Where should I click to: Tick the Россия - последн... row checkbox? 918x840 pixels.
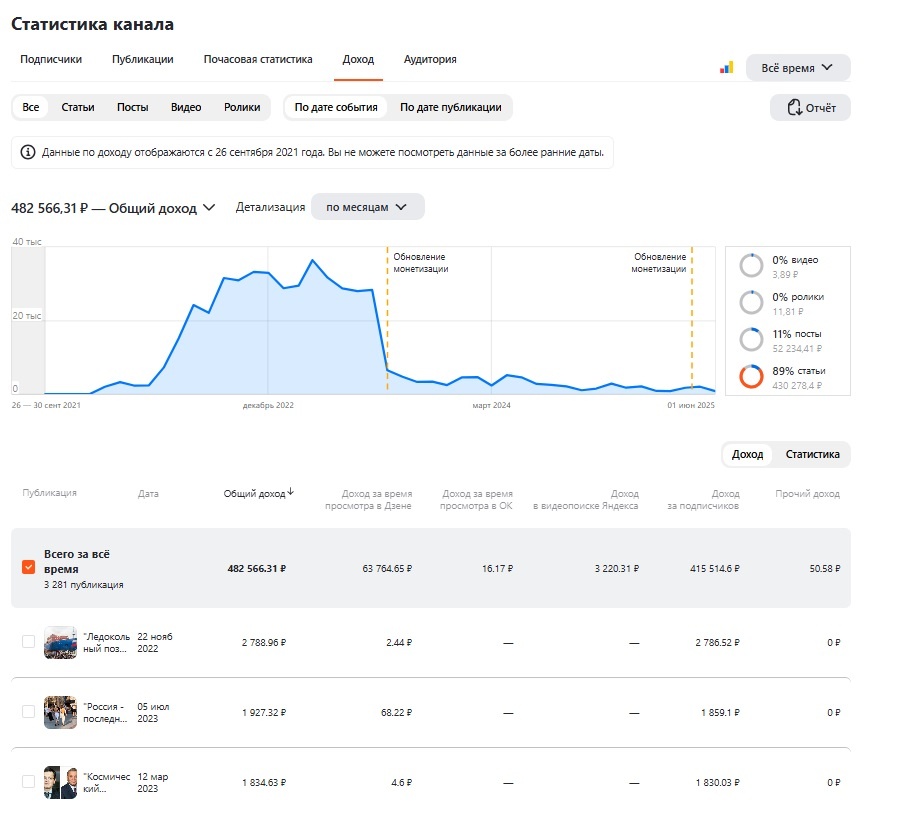[x=28, y=712]
